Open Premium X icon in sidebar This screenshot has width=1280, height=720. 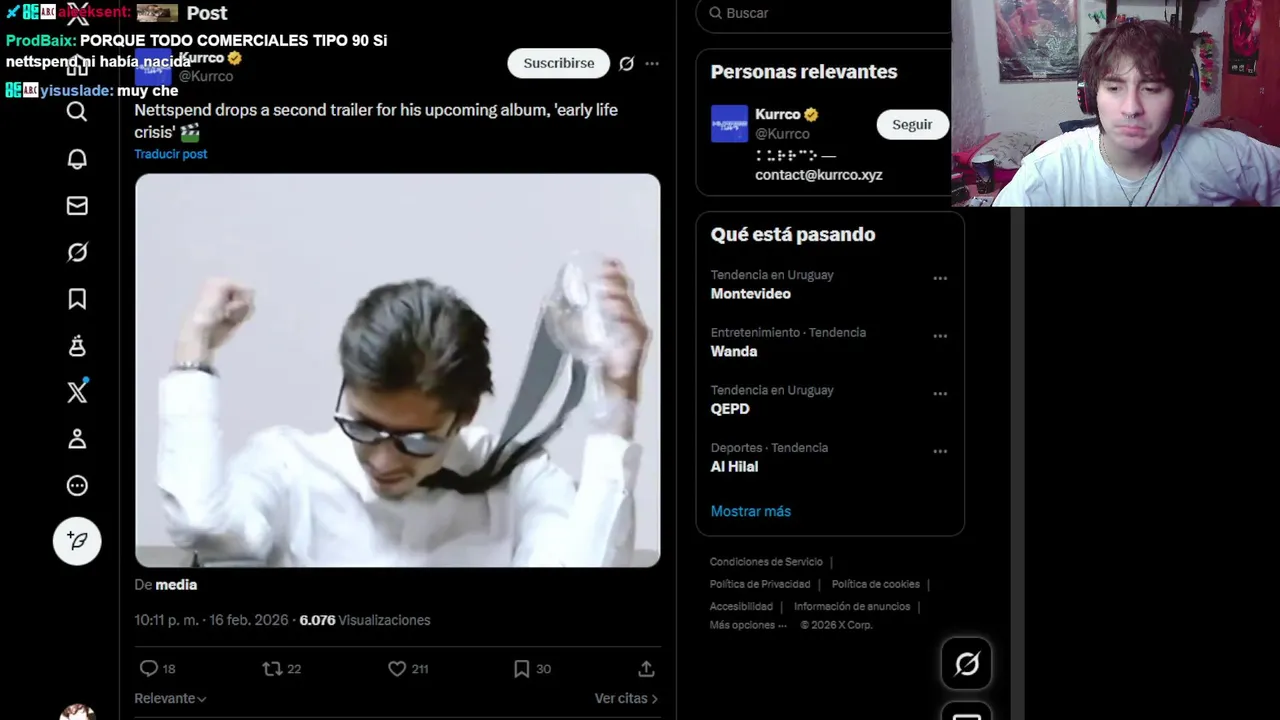point(77,392)
